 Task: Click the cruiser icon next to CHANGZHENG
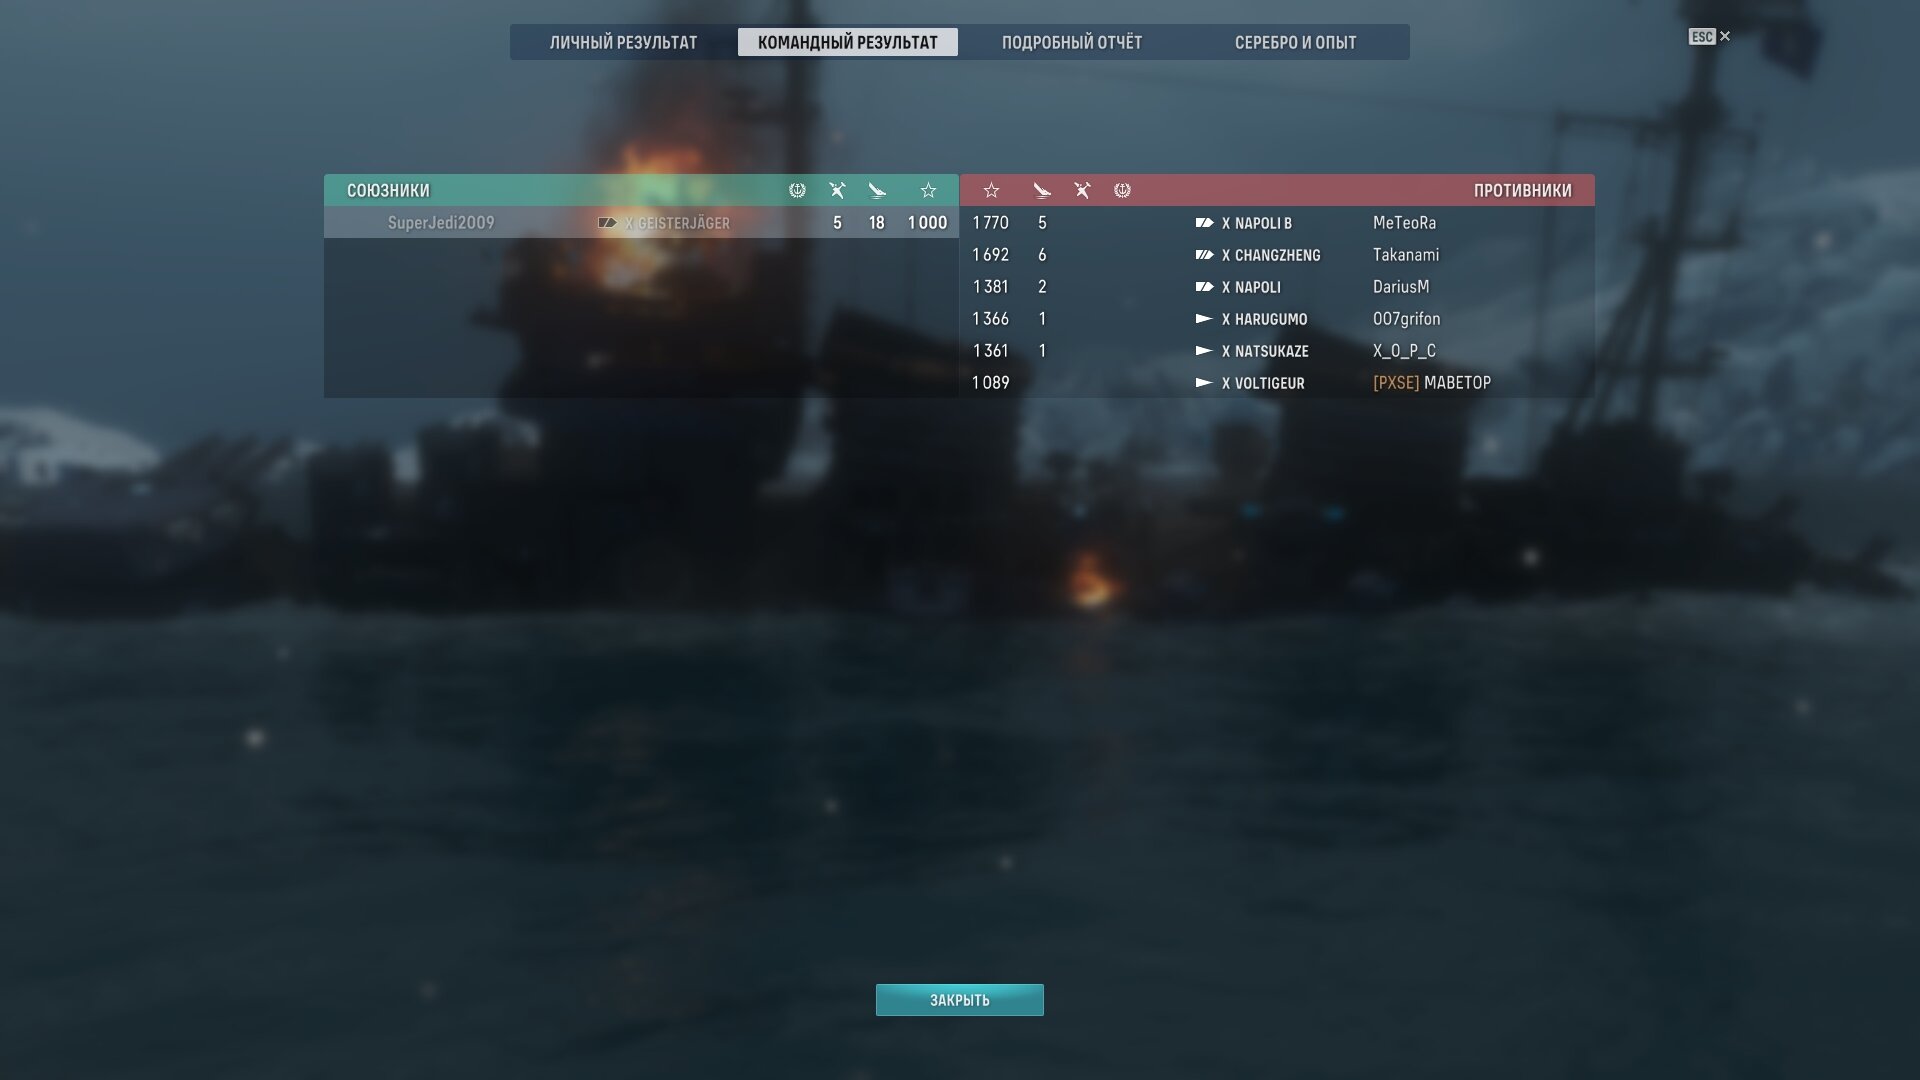coord(1204,255)
